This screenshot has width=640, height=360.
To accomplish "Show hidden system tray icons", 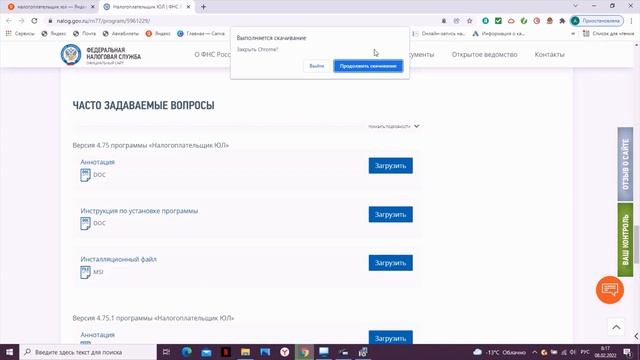I will pos(534,352).
